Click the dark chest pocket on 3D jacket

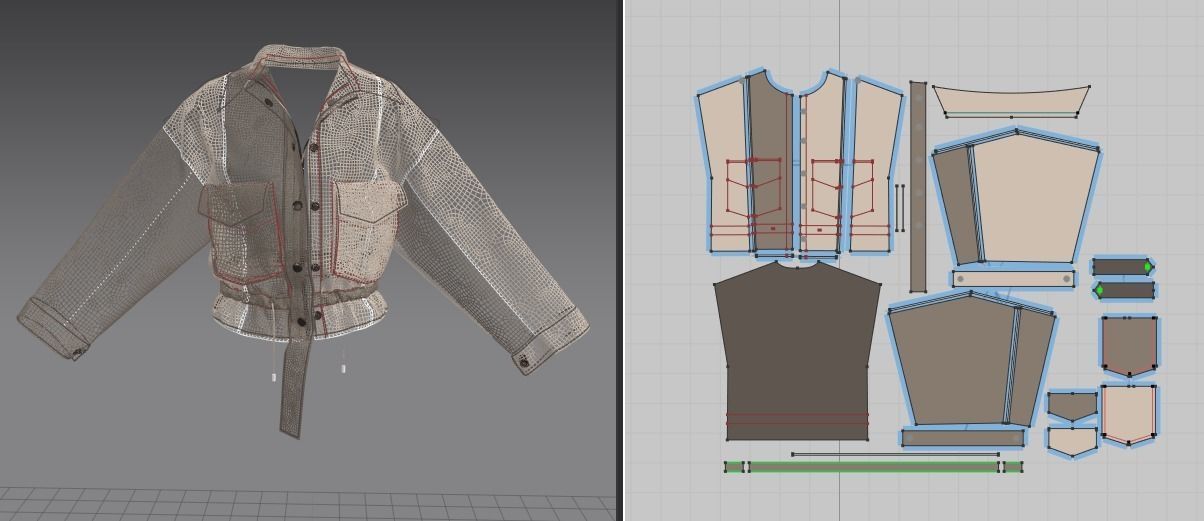[x=238, y=230]
